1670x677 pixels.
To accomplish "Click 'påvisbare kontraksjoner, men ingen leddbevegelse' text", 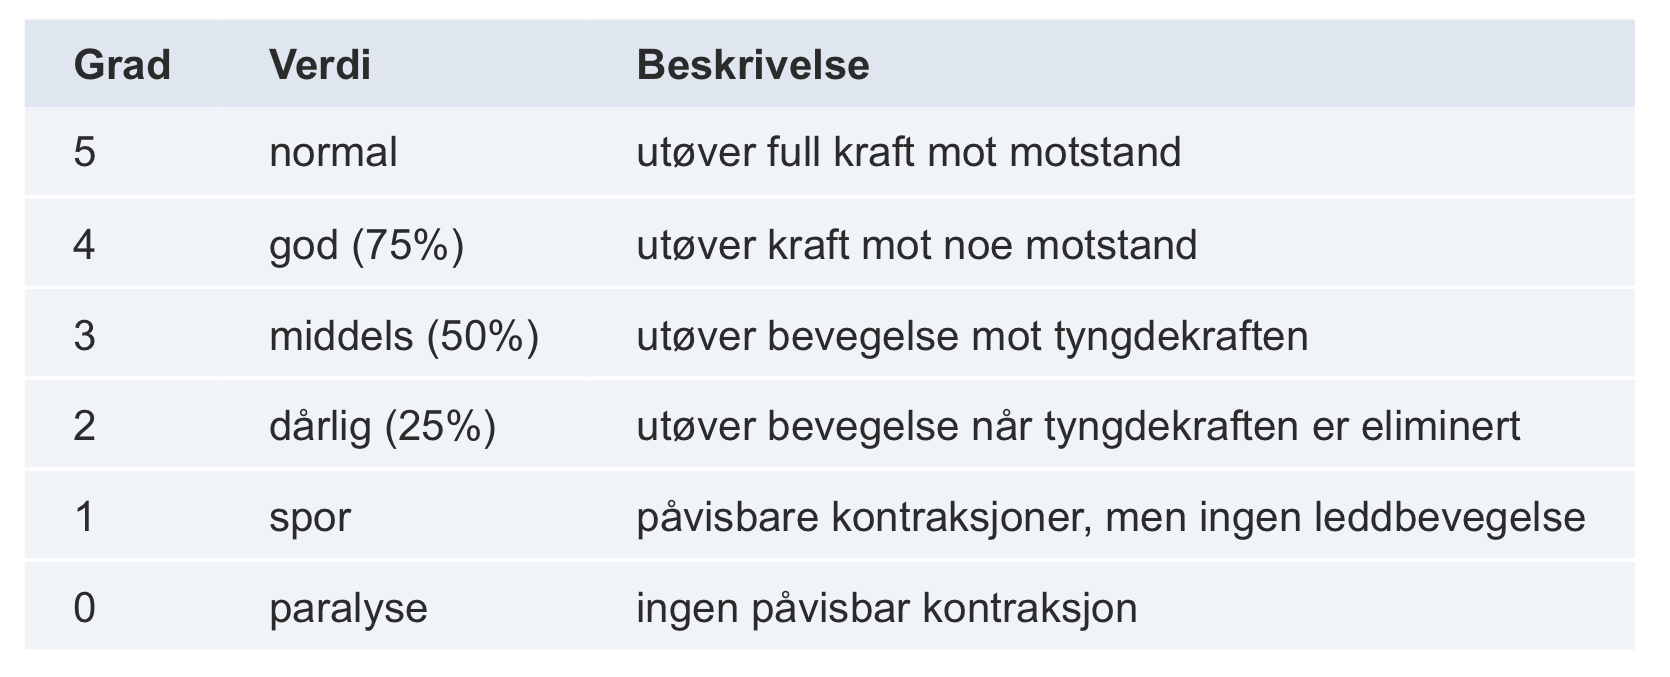I will click(1110, 518).
